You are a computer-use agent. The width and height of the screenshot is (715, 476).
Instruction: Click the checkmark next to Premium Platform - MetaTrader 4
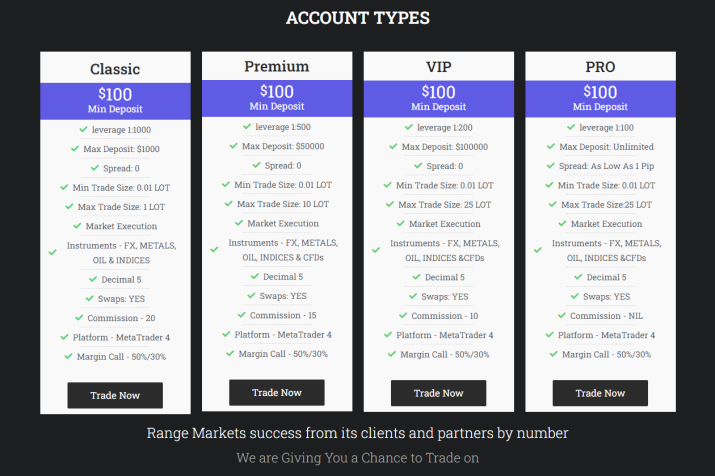[x=226, y=334]
